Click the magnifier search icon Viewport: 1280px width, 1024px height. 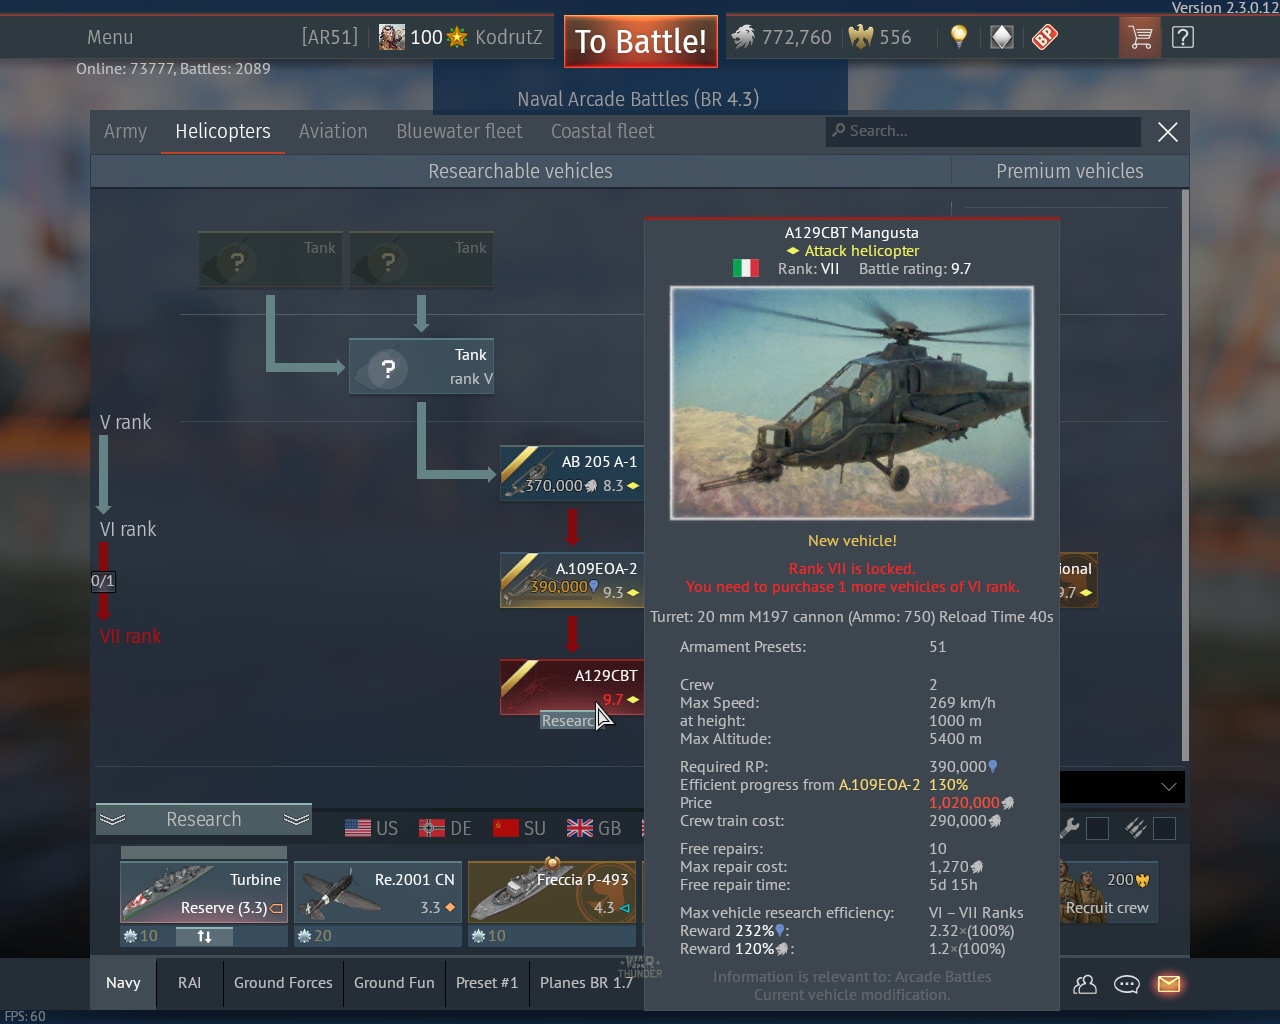pos(839,130)
